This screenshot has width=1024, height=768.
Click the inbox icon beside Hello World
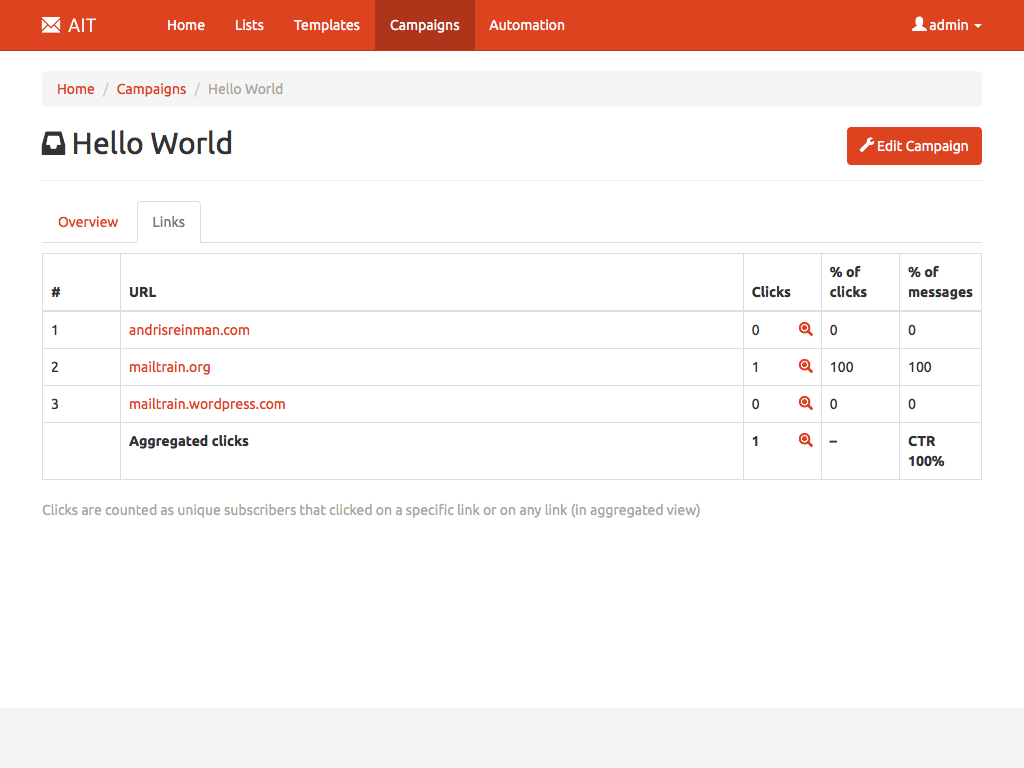[x=53, y=144]
